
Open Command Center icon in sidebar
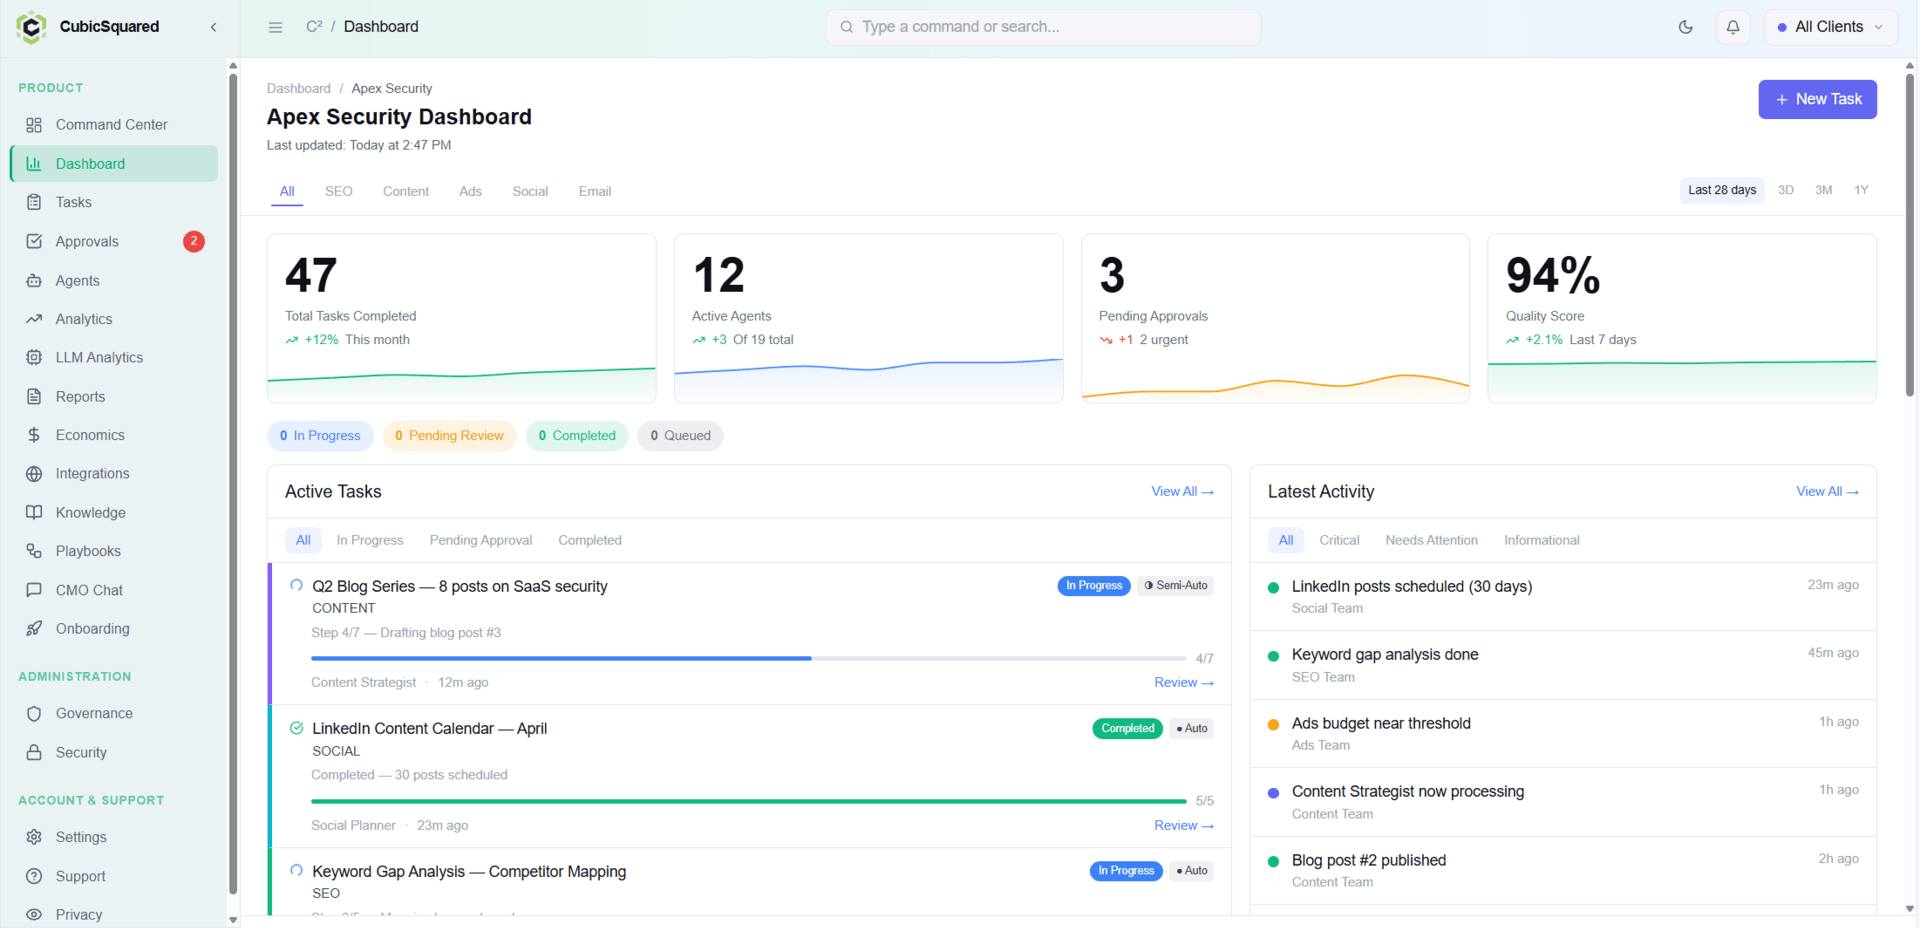34,125
